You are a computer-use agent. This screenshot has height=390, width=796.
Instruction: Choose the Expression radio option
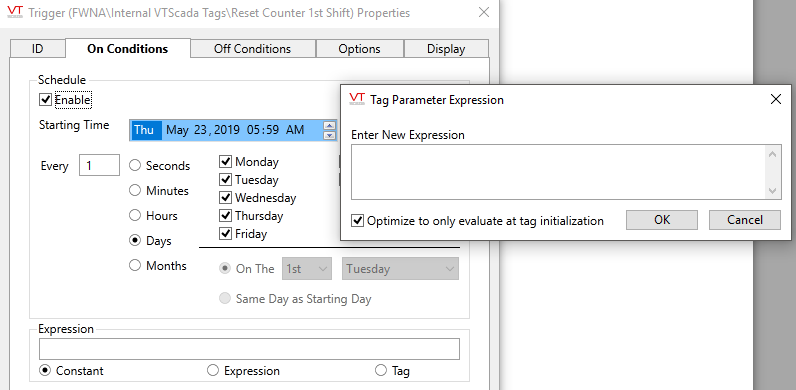pos(213,371)
